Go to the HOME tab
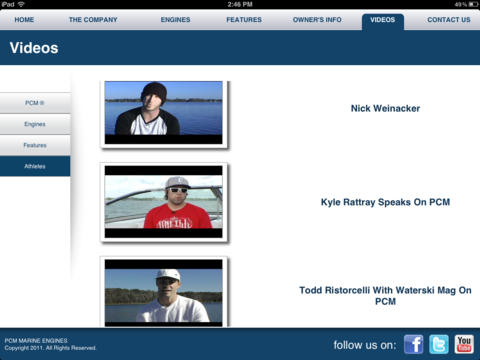The height and width of the screenshot is (360, 480). pyautogui.click(x=24, y=20)
